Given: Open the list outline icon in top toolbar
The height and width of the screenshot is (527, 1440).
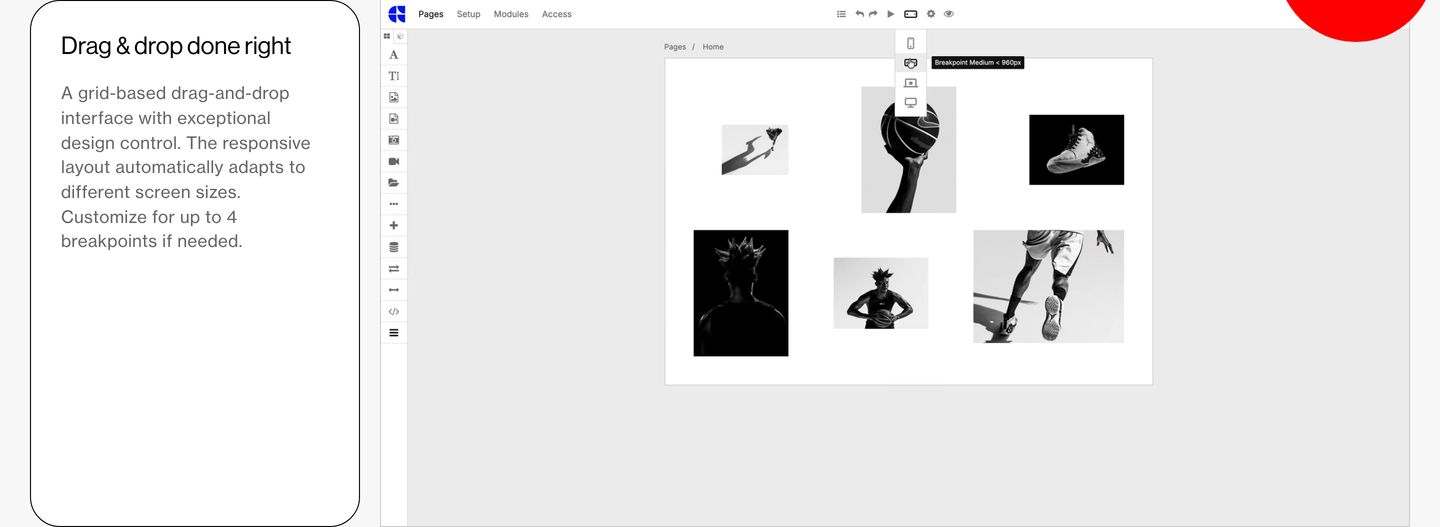Looking at the screenshot, I should pos(841,14).
